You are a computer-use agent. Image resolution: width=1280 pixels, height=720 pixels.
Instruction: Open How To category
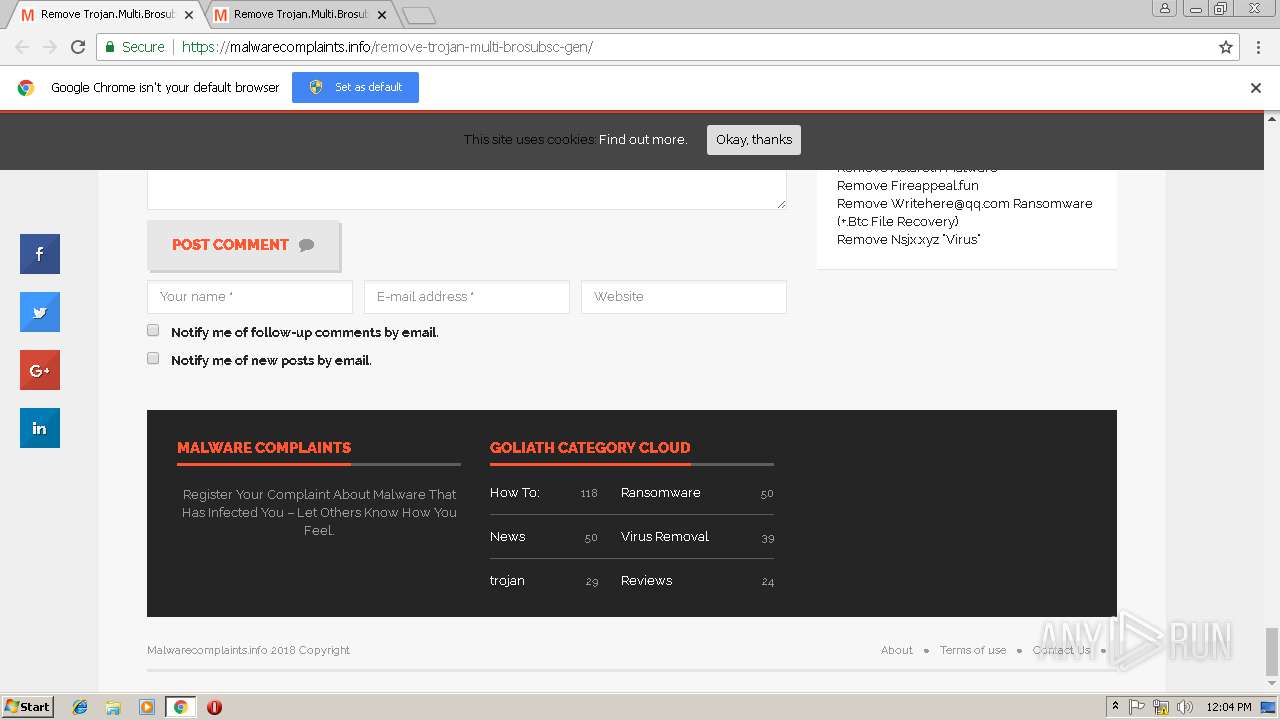(515, 493)
